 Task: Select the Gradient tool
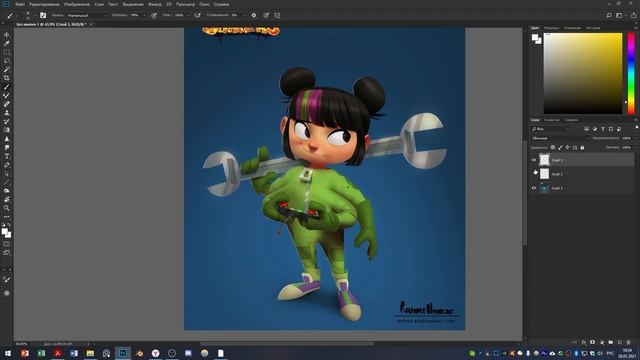click(7, 130)
